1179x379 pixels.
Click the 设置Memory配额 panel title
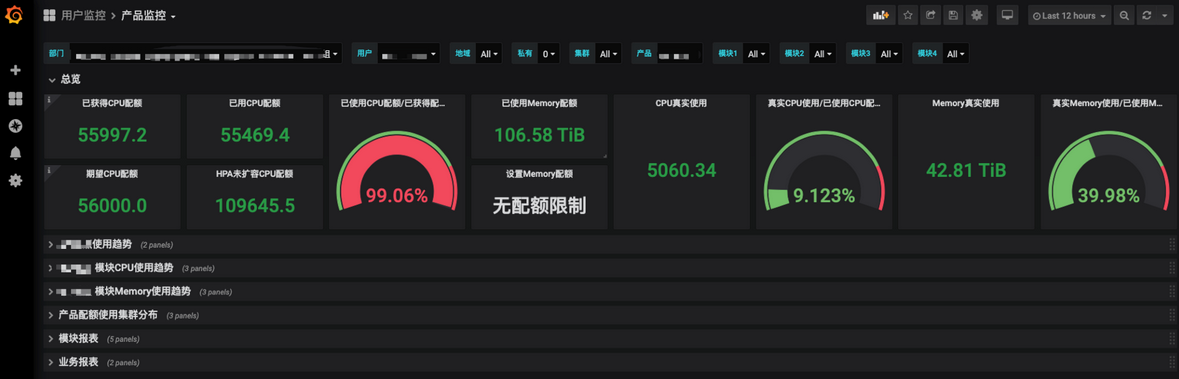539,174
